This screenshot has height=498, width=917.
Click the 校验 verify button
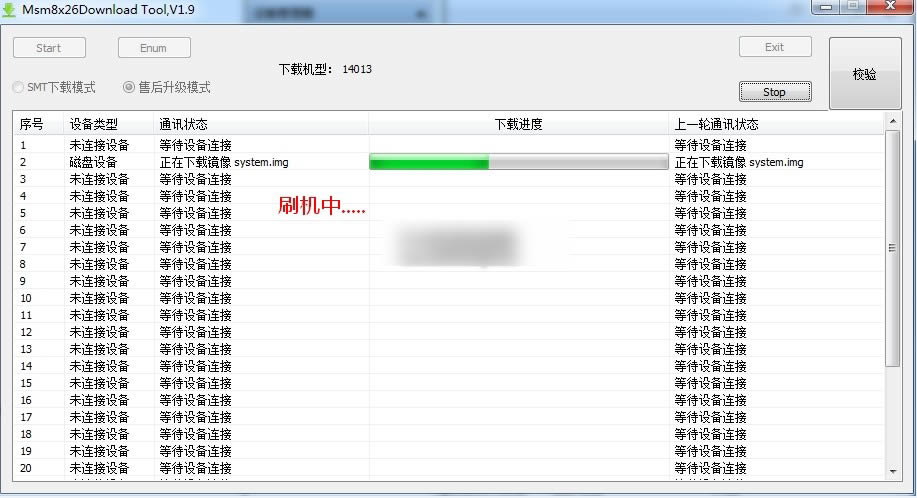[864, 74]
